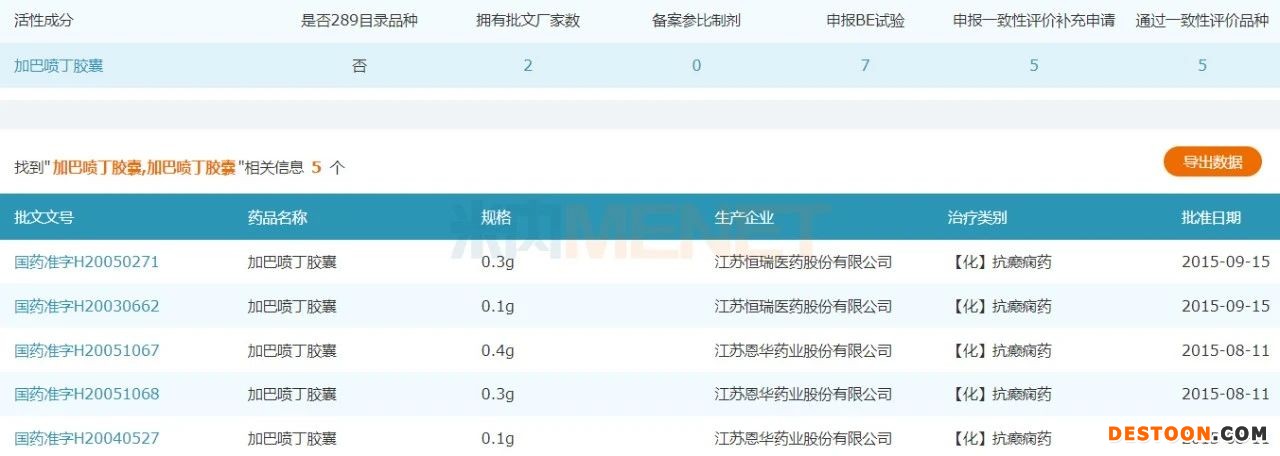Open approval number 国药准字H20030662

click(86, 306)
